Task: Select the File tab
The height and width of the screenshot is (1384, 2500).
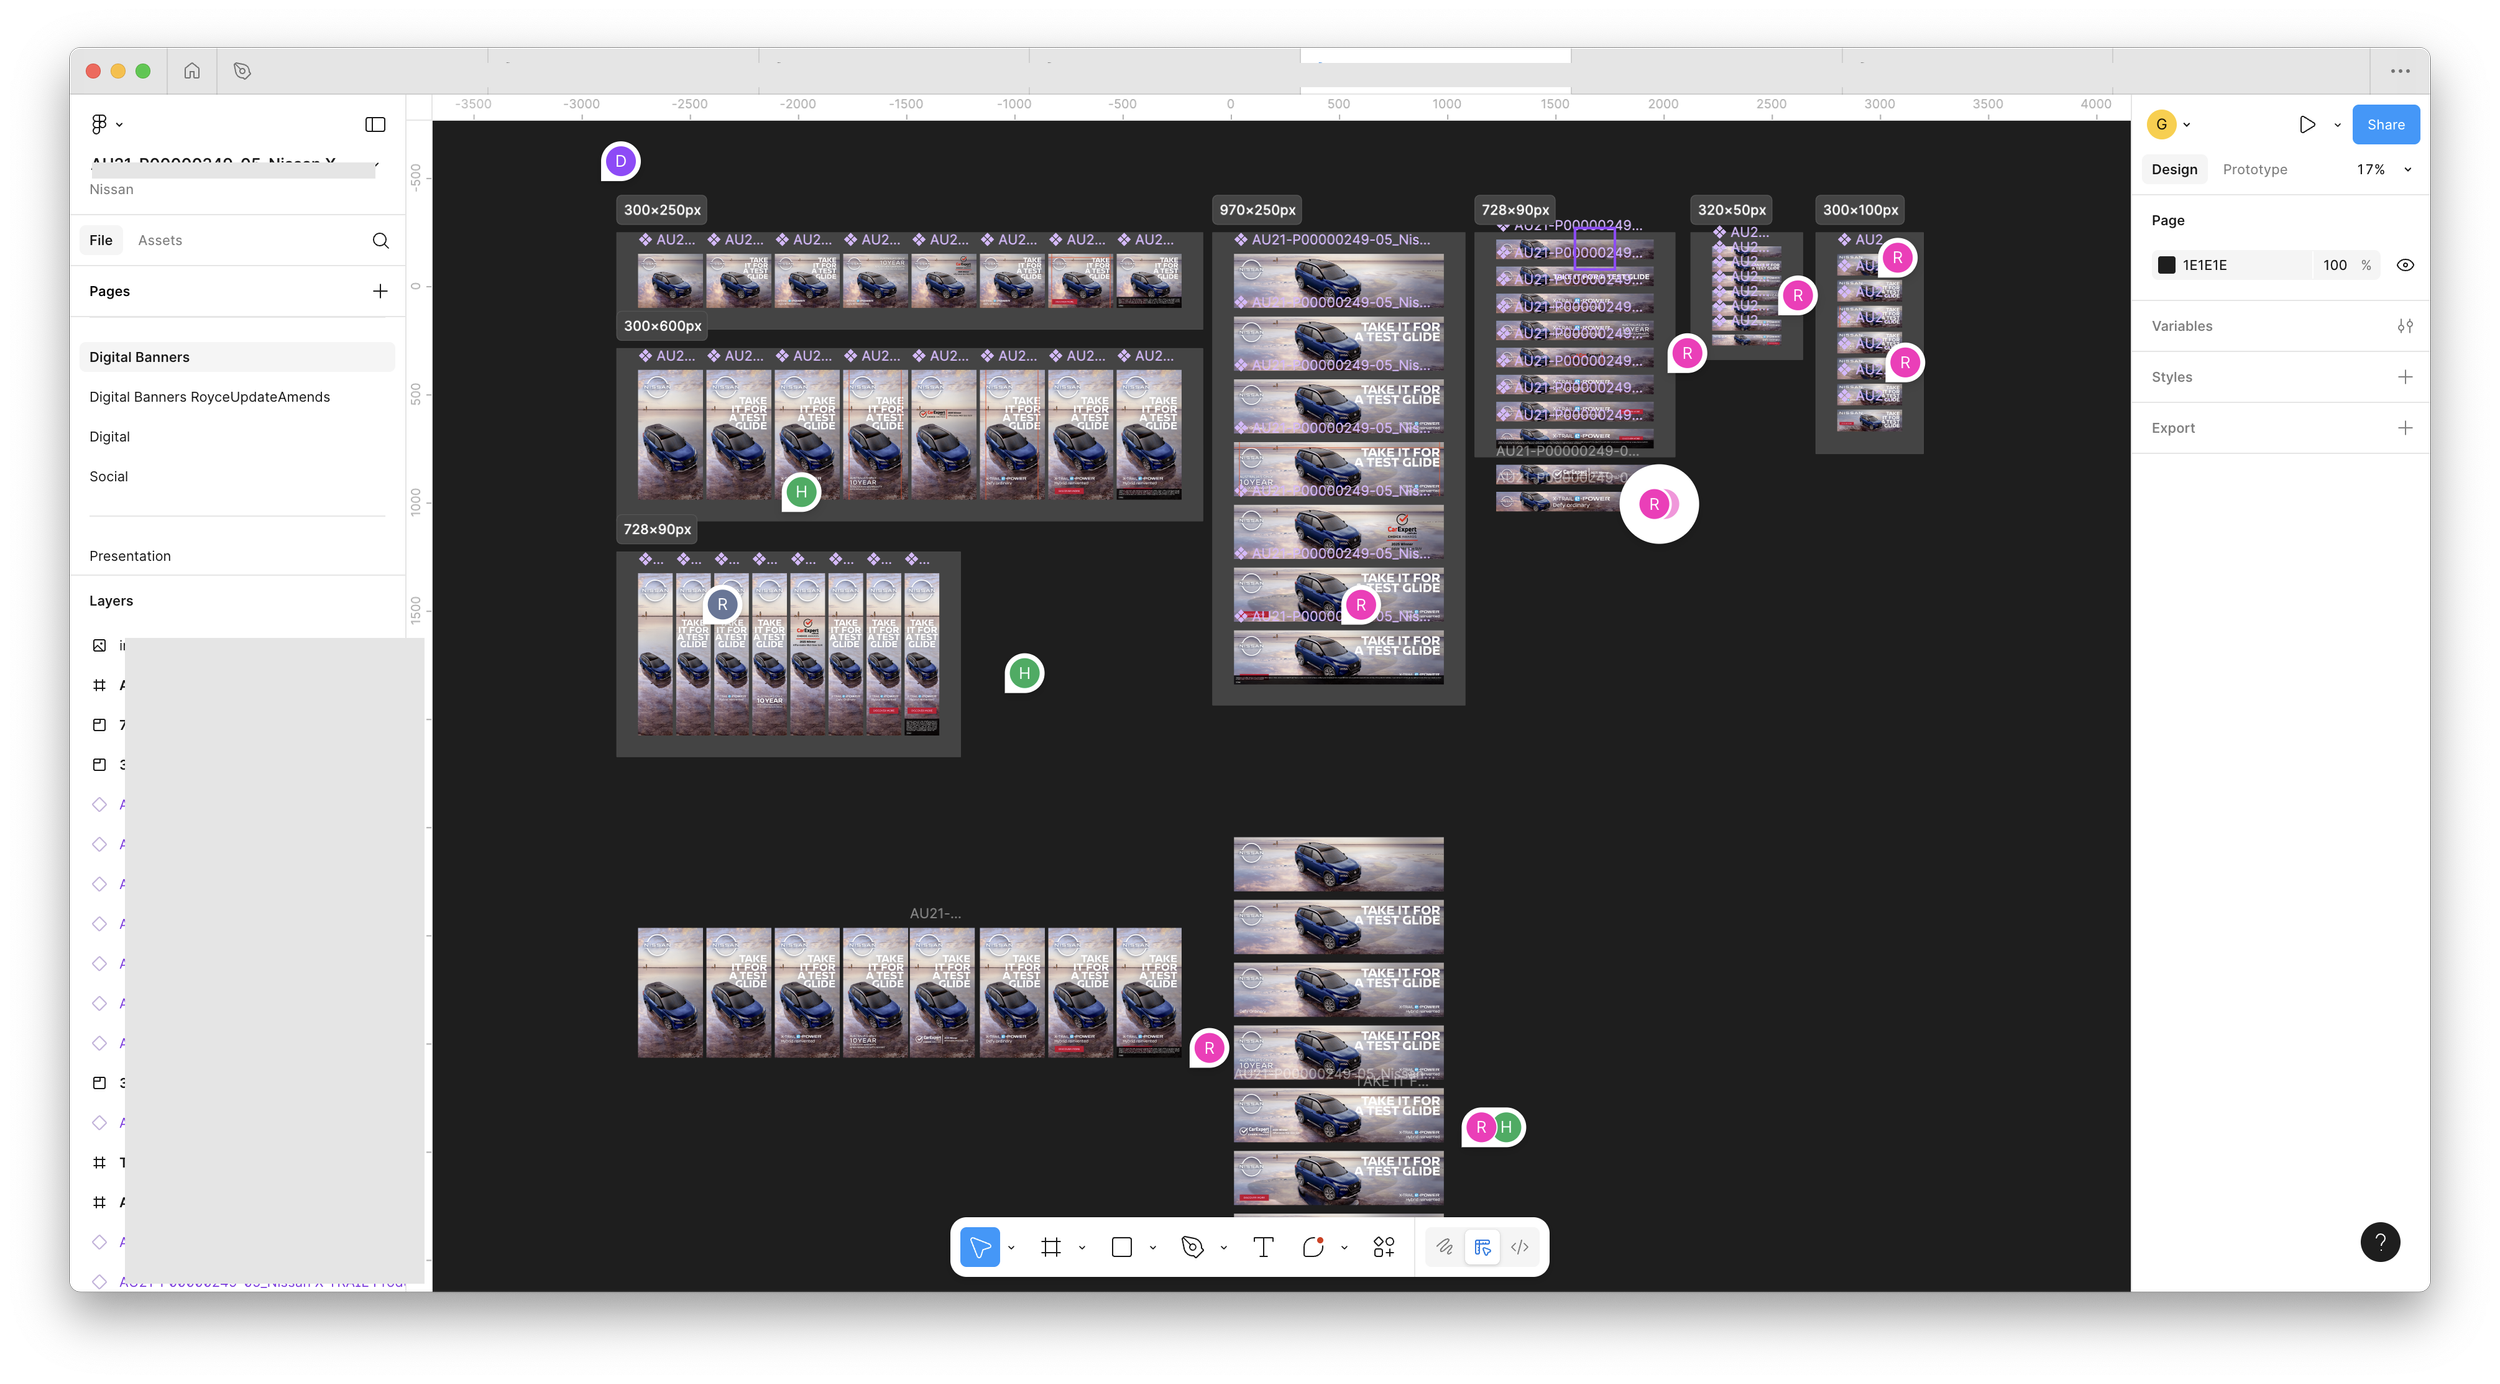Action: tap(101, 240)
